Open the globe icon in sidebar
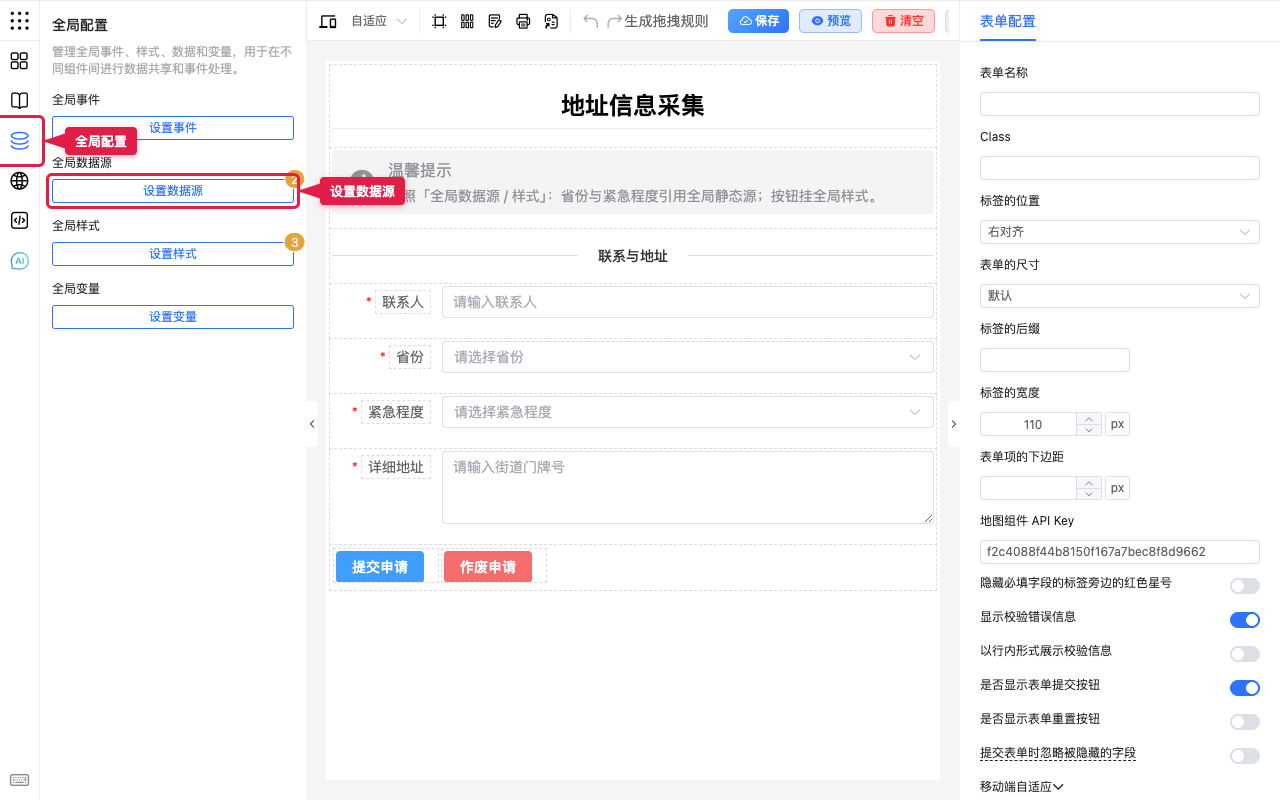 (x=19, y=181)
